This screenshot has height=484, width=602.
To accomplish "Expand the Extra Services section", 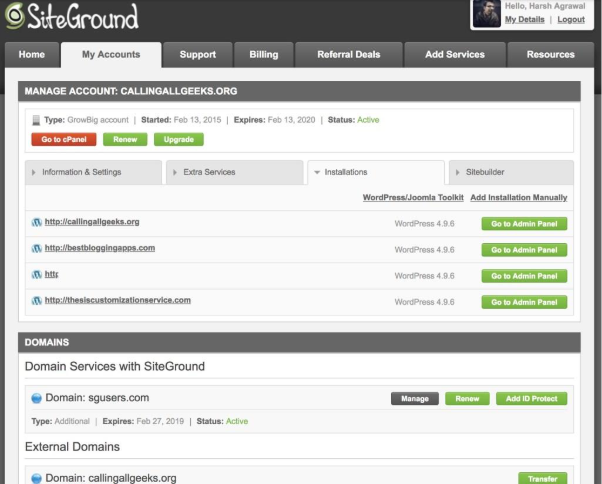I will pos(235,172).
